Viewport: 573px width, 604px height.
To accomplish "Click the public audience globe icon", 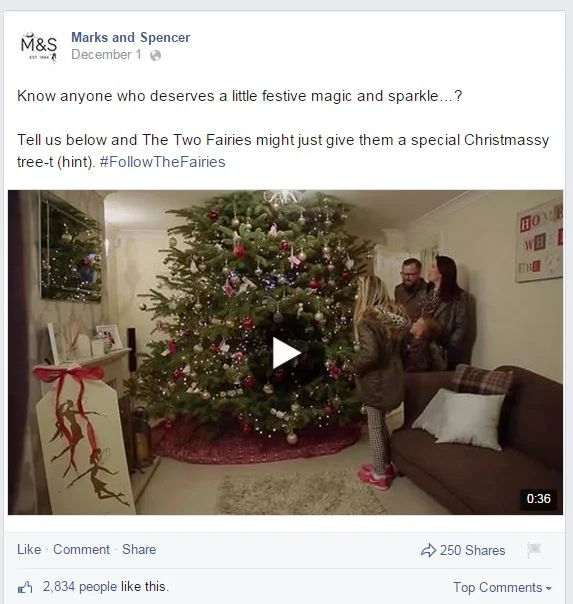I will click(155, 55).
